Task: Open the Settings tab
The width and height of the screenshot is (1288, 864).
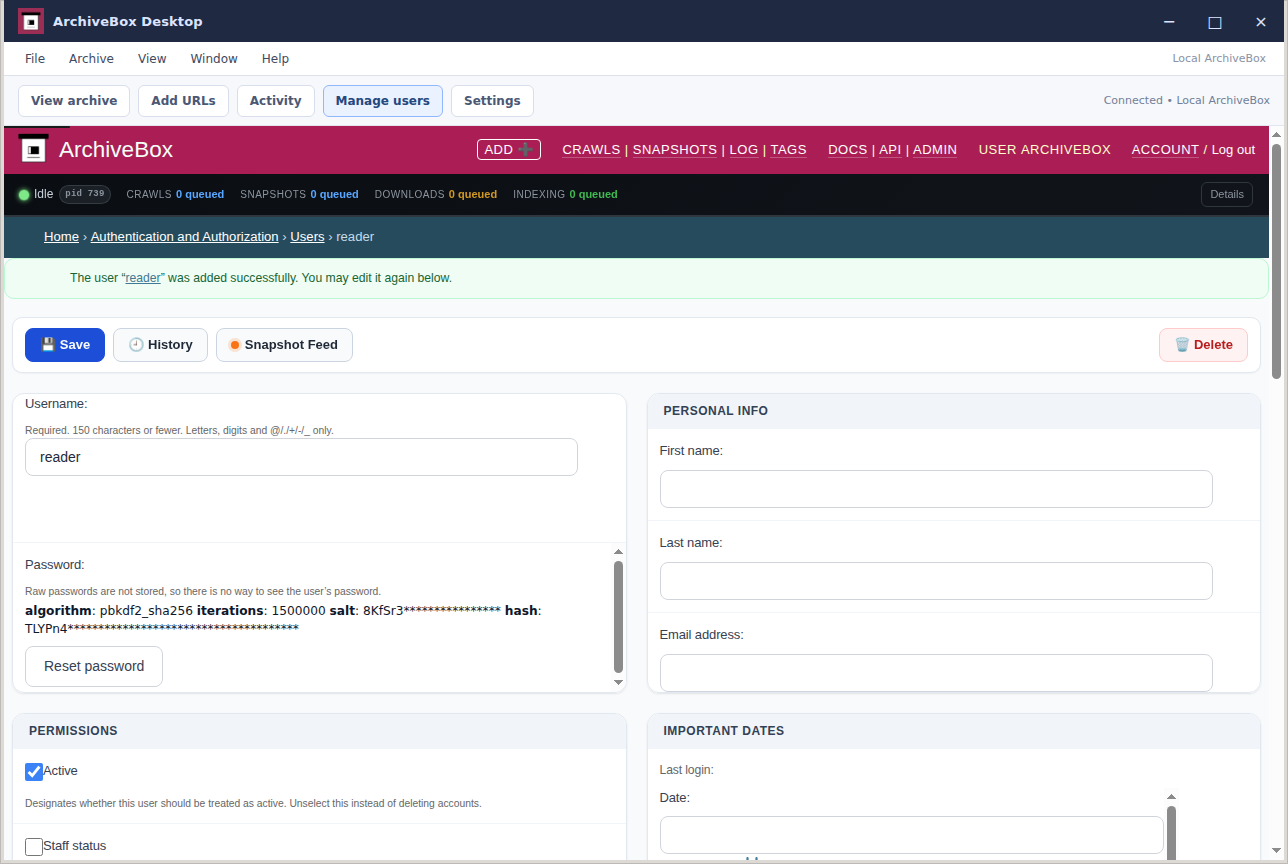Action: 492,101
